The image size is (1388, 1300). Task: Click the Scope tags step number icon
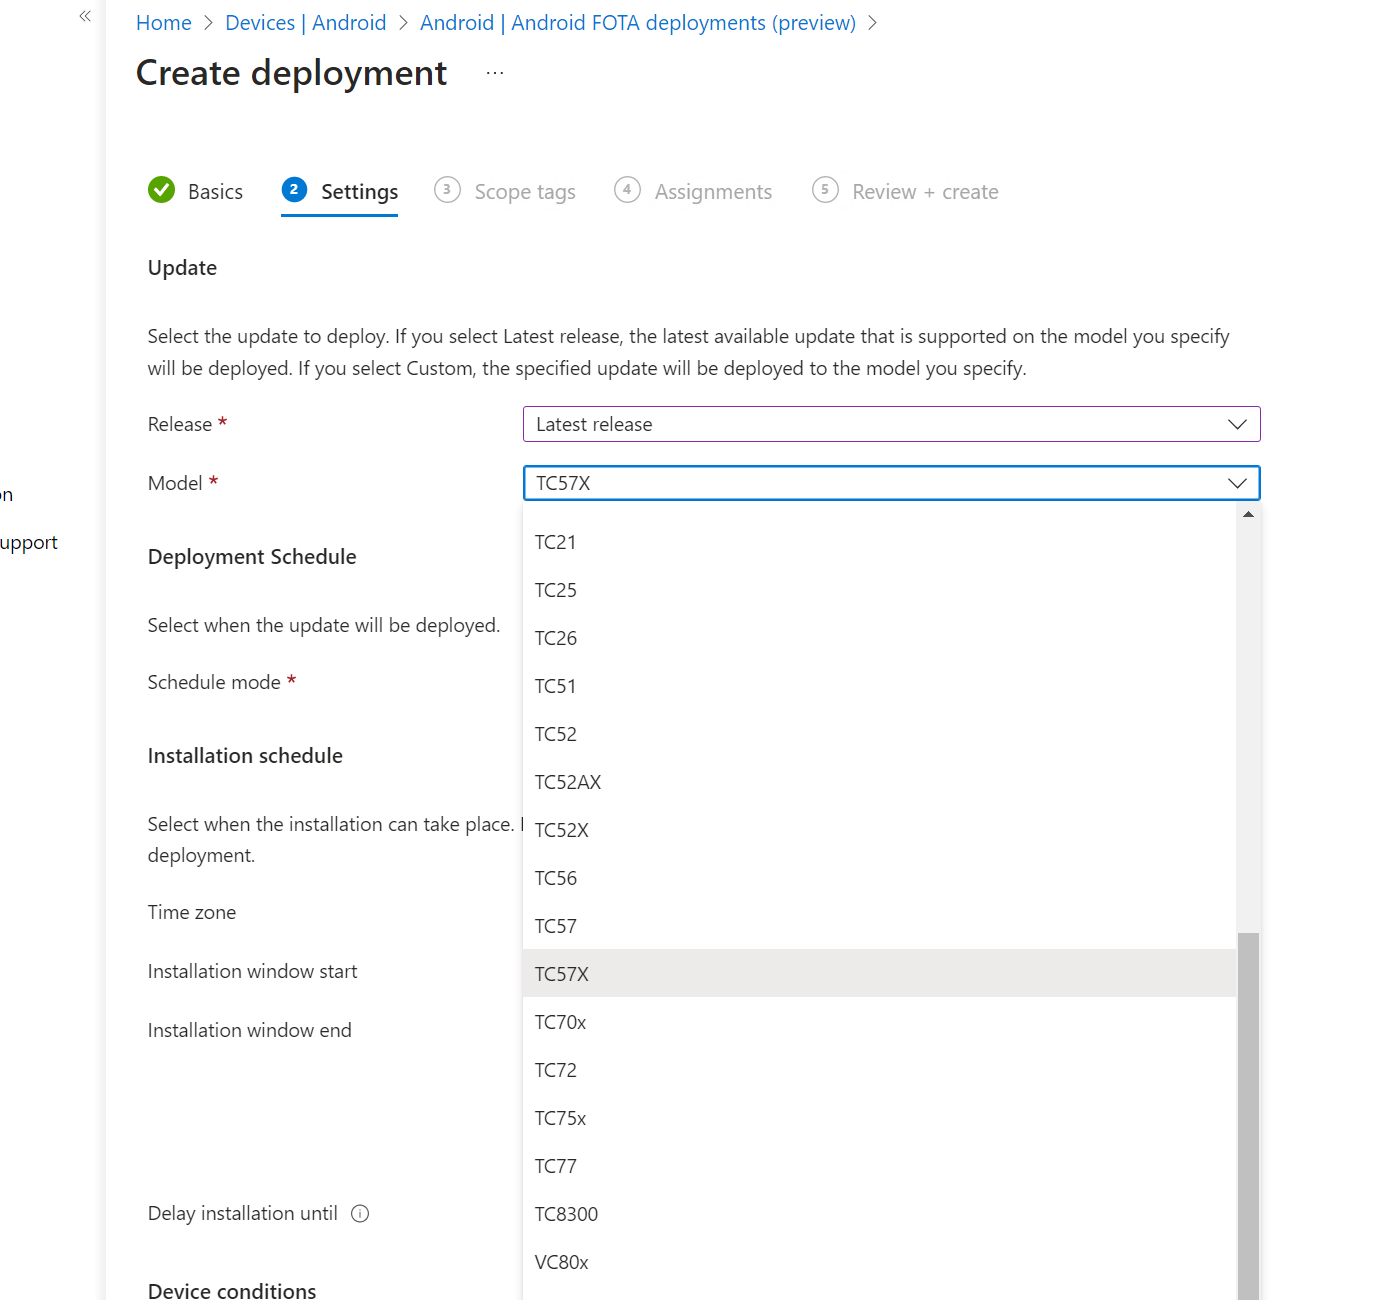pos(447,190)
